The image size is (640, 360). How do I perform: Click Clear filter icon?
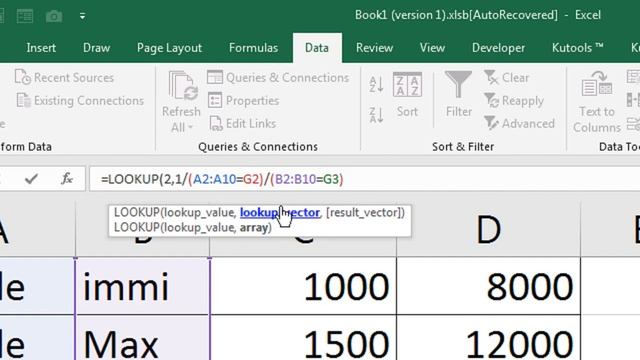491,77
